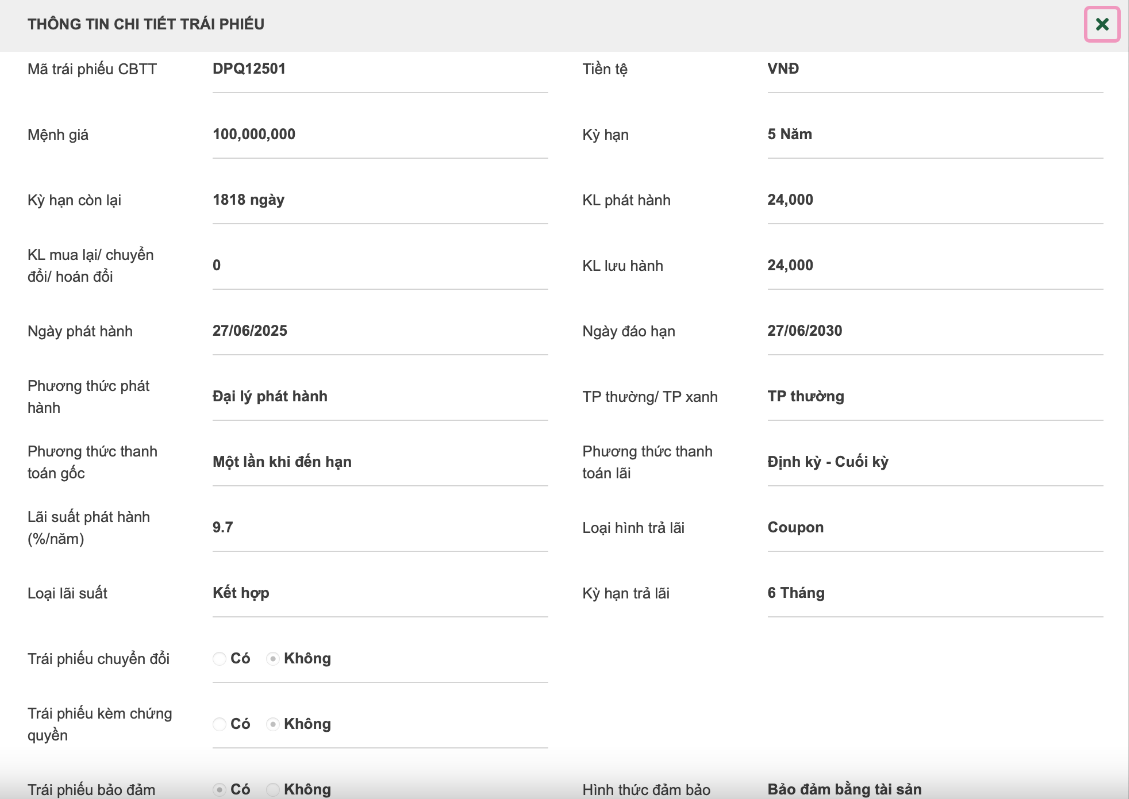This screenshot has height=799, width=1129.
Task: Select Không for Trái phiếu bảo đảm
Action: pos(273,790)
